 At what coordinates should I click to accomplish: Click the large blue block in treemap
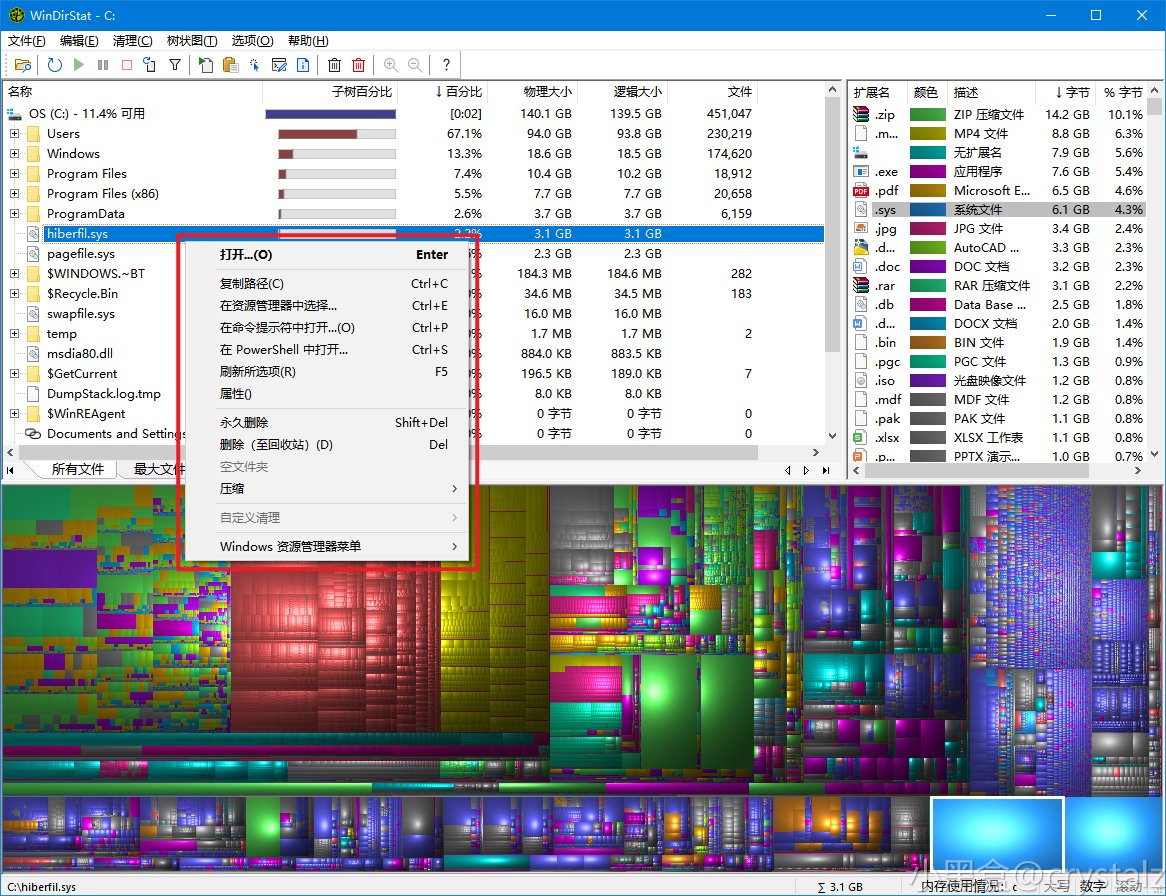pyautogui.click(x=997, y=833)
